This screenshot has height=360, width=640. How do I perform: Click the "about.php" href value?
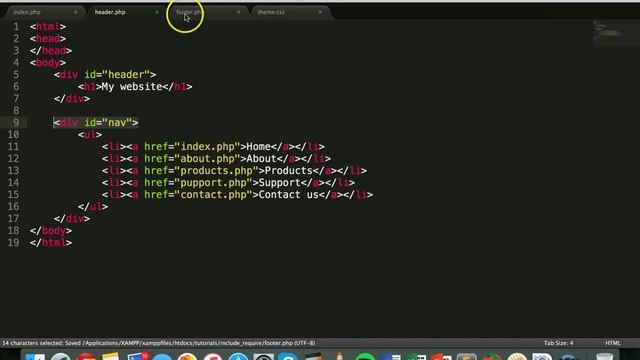coord(207,159)
